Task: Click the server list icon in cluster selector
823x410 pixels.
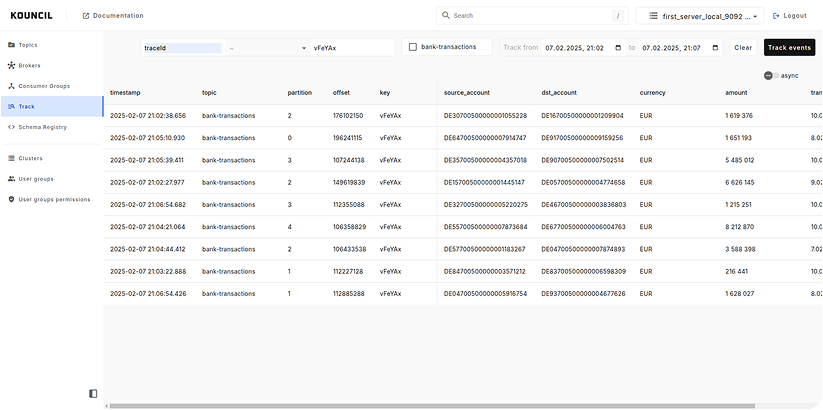Action: [x=653, y=16]
